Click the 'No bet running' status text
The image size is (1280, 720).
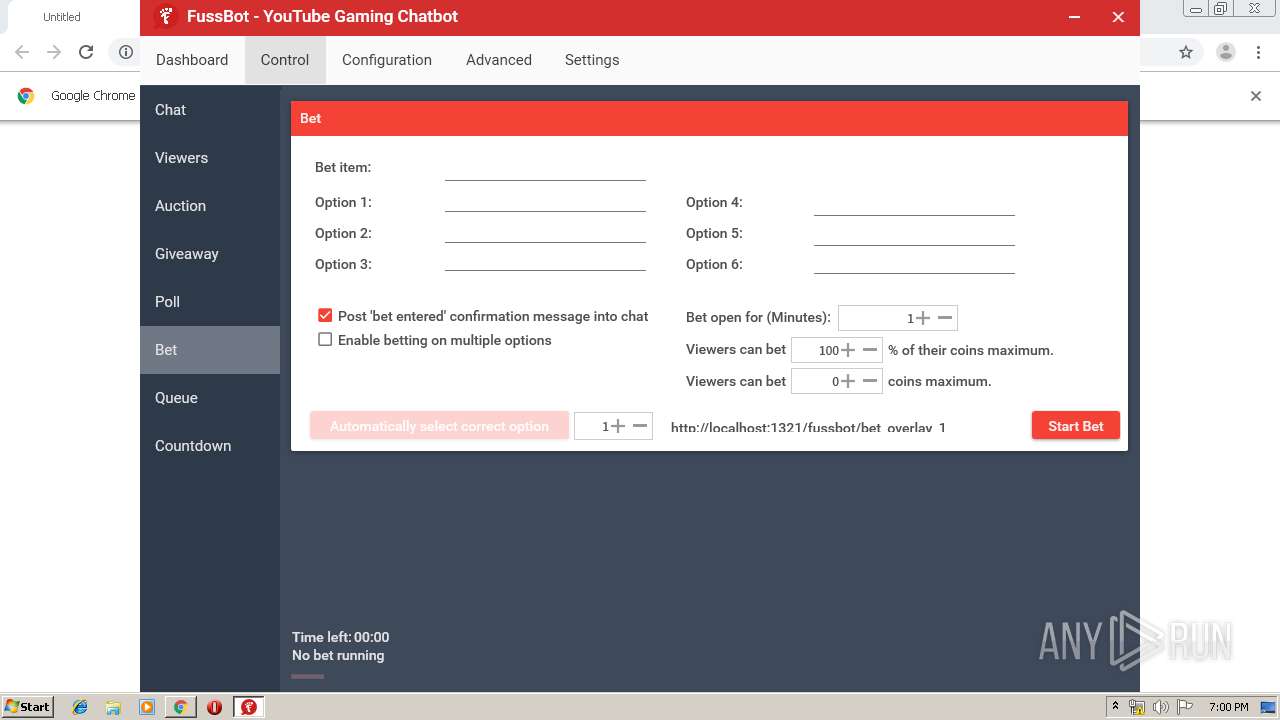click(x=338, y=656)
